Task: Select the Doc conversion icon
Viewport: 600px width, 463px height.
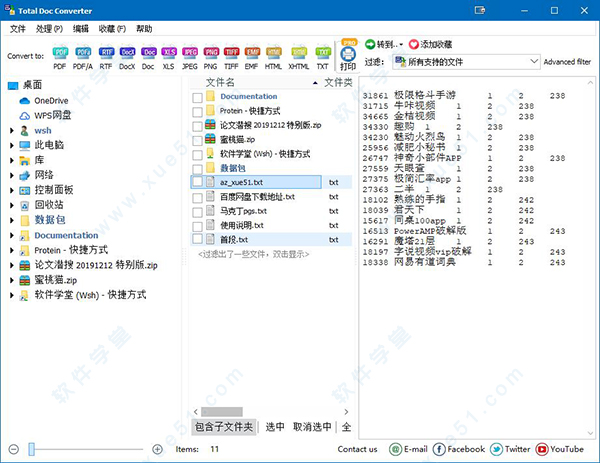Action: [x=148, y=53]
